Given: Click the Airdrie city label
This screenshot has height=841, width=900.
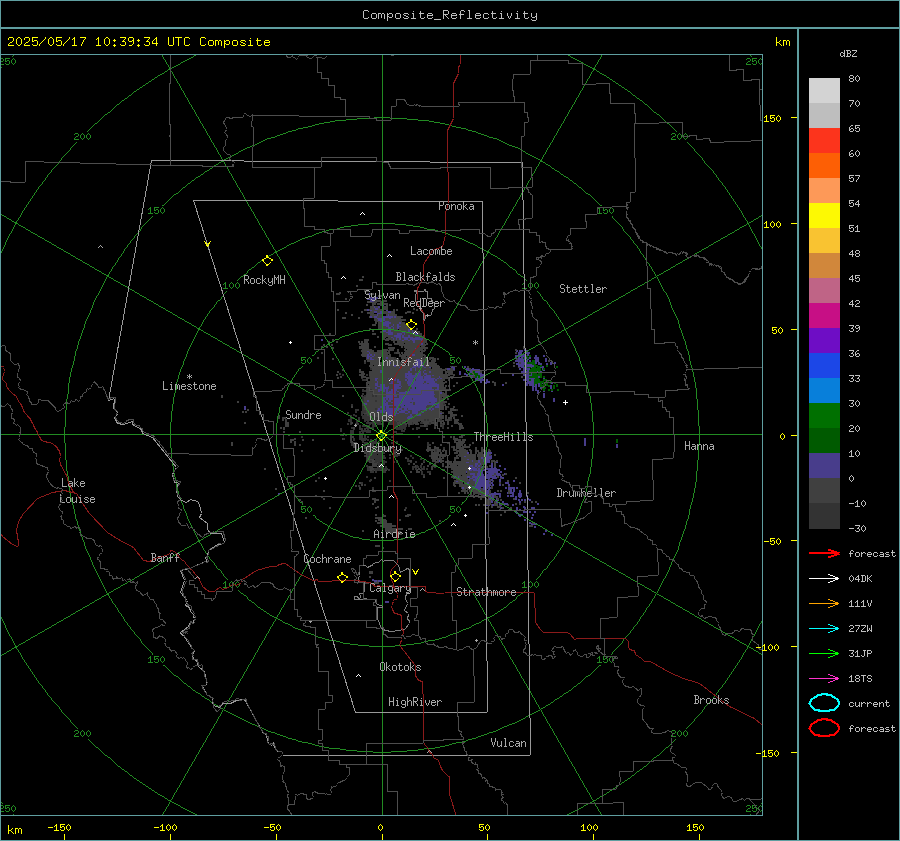Looking at the screenshot, I should 394,534.
